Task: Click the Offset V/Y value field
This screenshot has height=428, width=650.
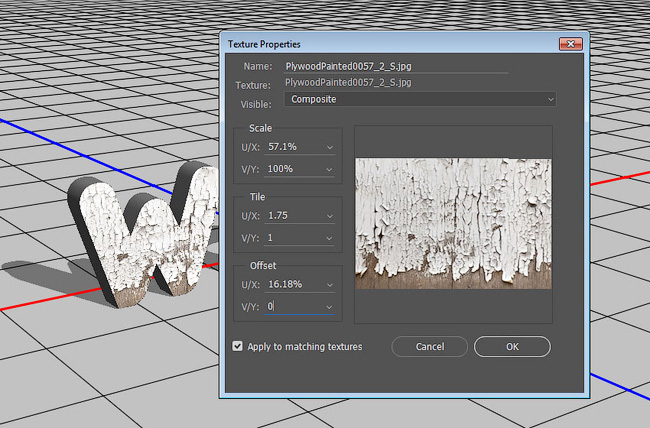Action: coord(294,307)
